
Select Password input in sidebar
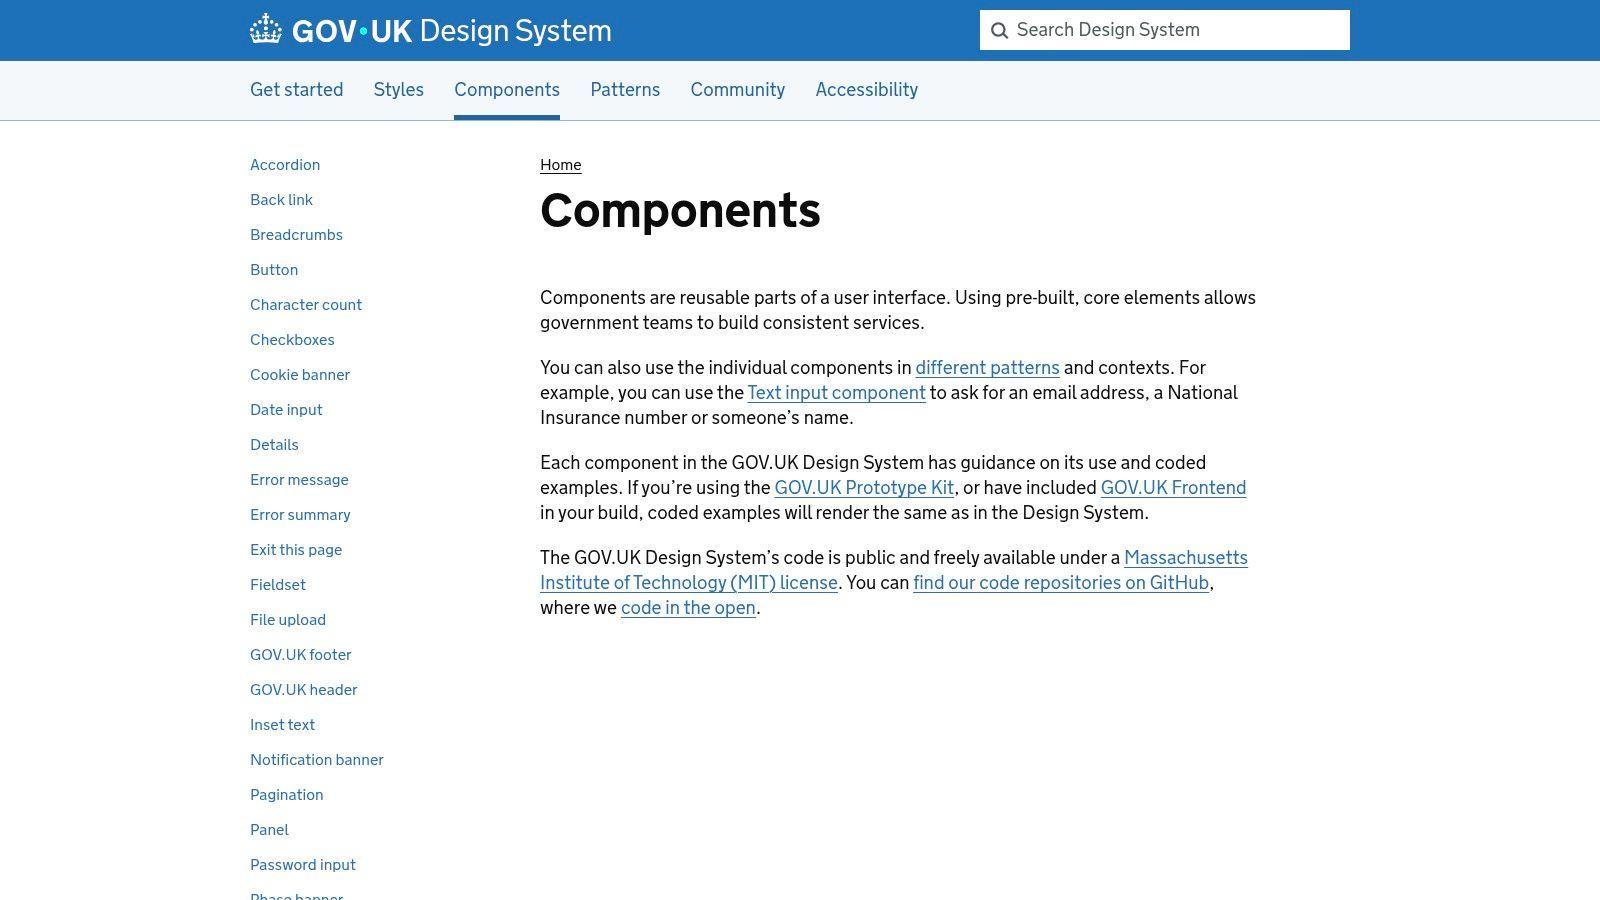pyautogui.click(x=303, y=865)
